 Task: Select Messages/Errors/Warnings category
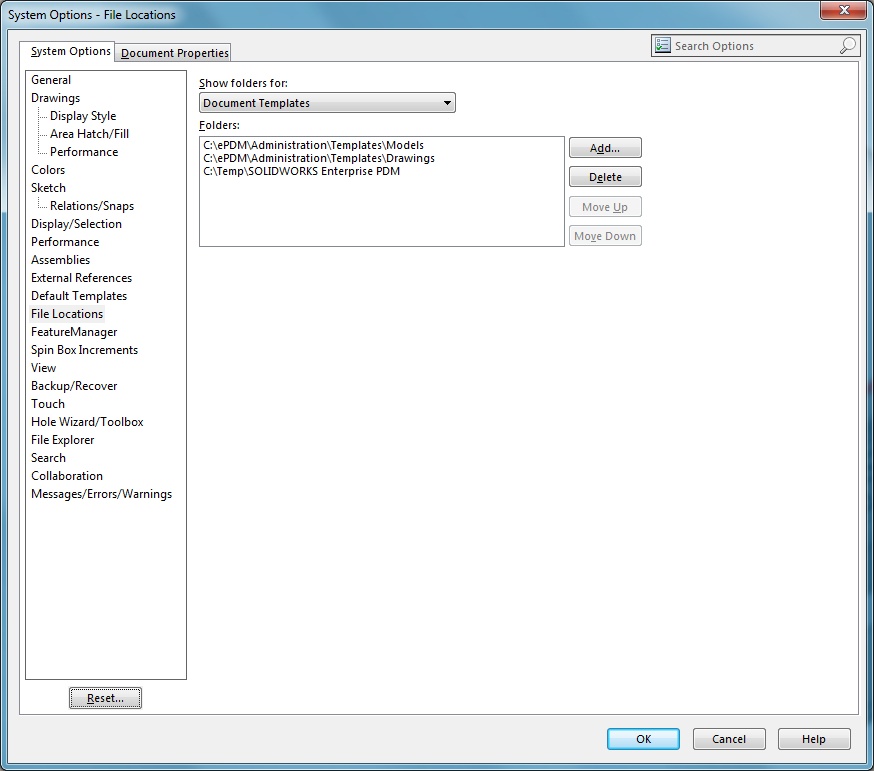tap(101, 494)
